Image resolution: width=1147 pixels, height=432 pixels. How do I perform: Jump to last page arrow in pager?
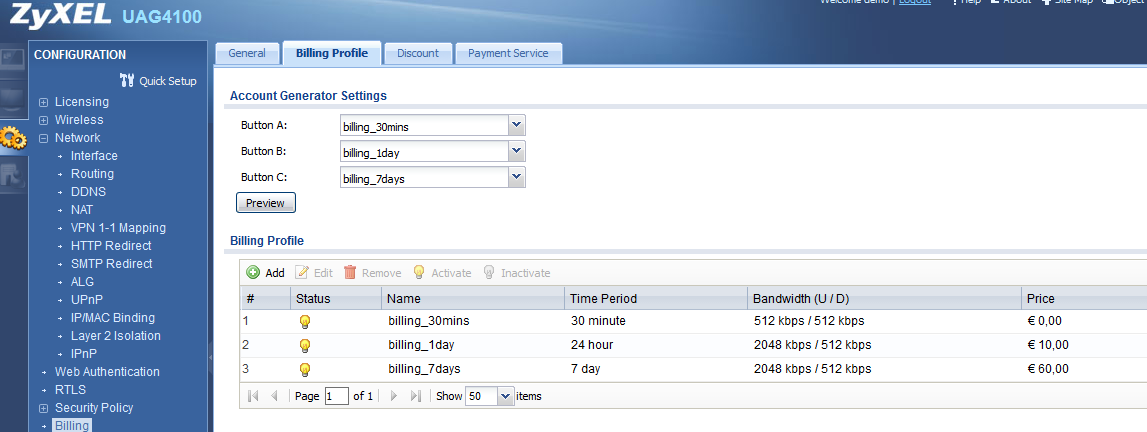coord(416,396)
